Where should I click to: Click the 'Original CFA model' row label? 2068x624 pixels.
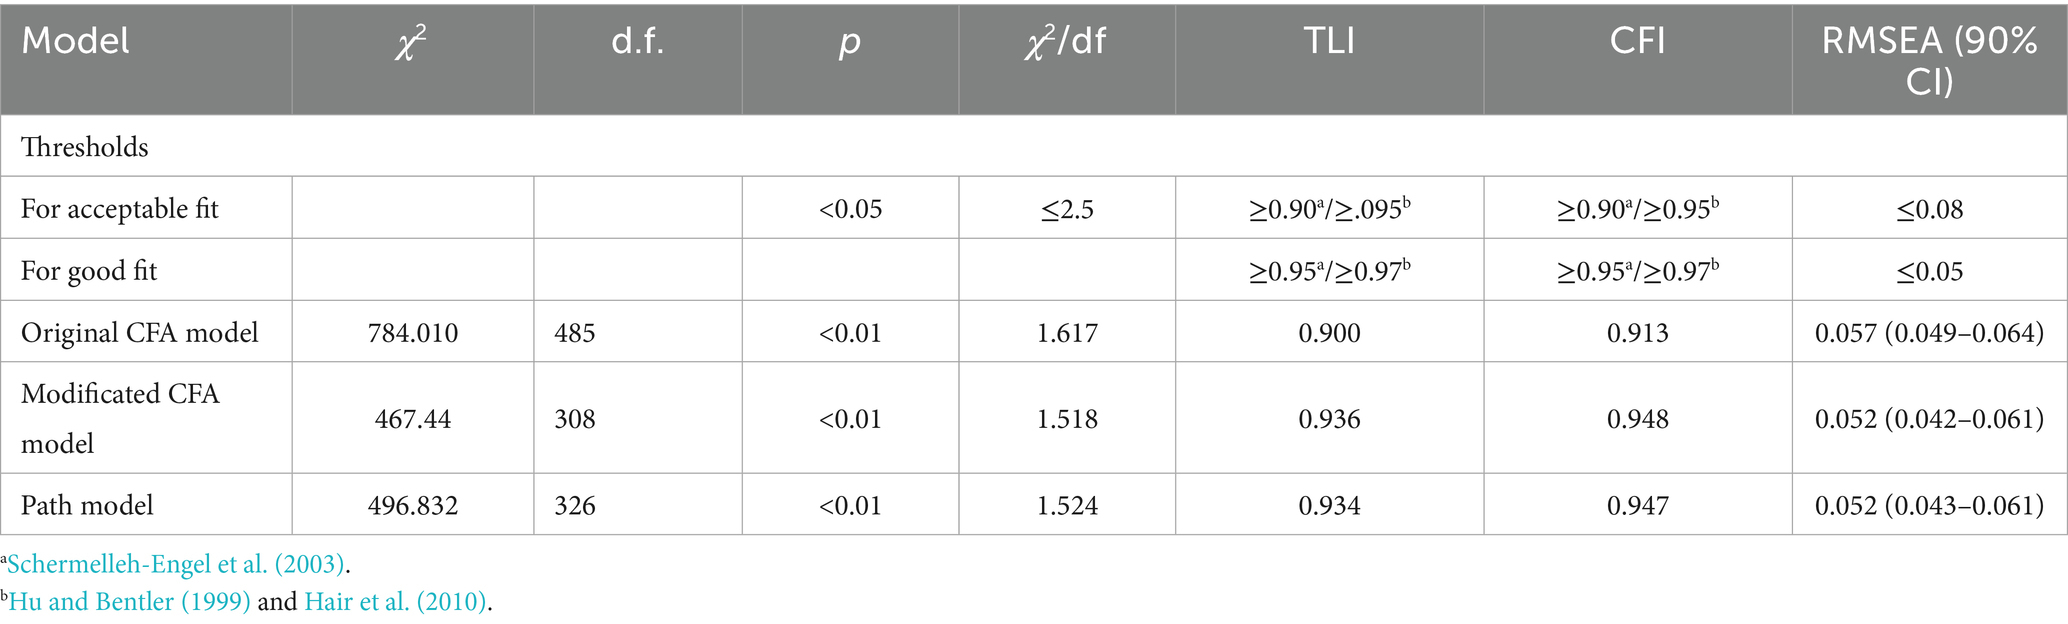pyautogui.click(x=140, y=332)
